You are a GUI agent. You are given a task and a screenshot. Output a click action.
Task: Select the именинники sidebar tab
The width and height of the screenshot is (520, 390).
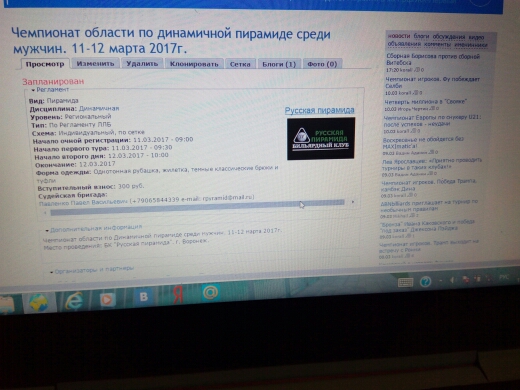pyautogui.click(x=471, y=45)
